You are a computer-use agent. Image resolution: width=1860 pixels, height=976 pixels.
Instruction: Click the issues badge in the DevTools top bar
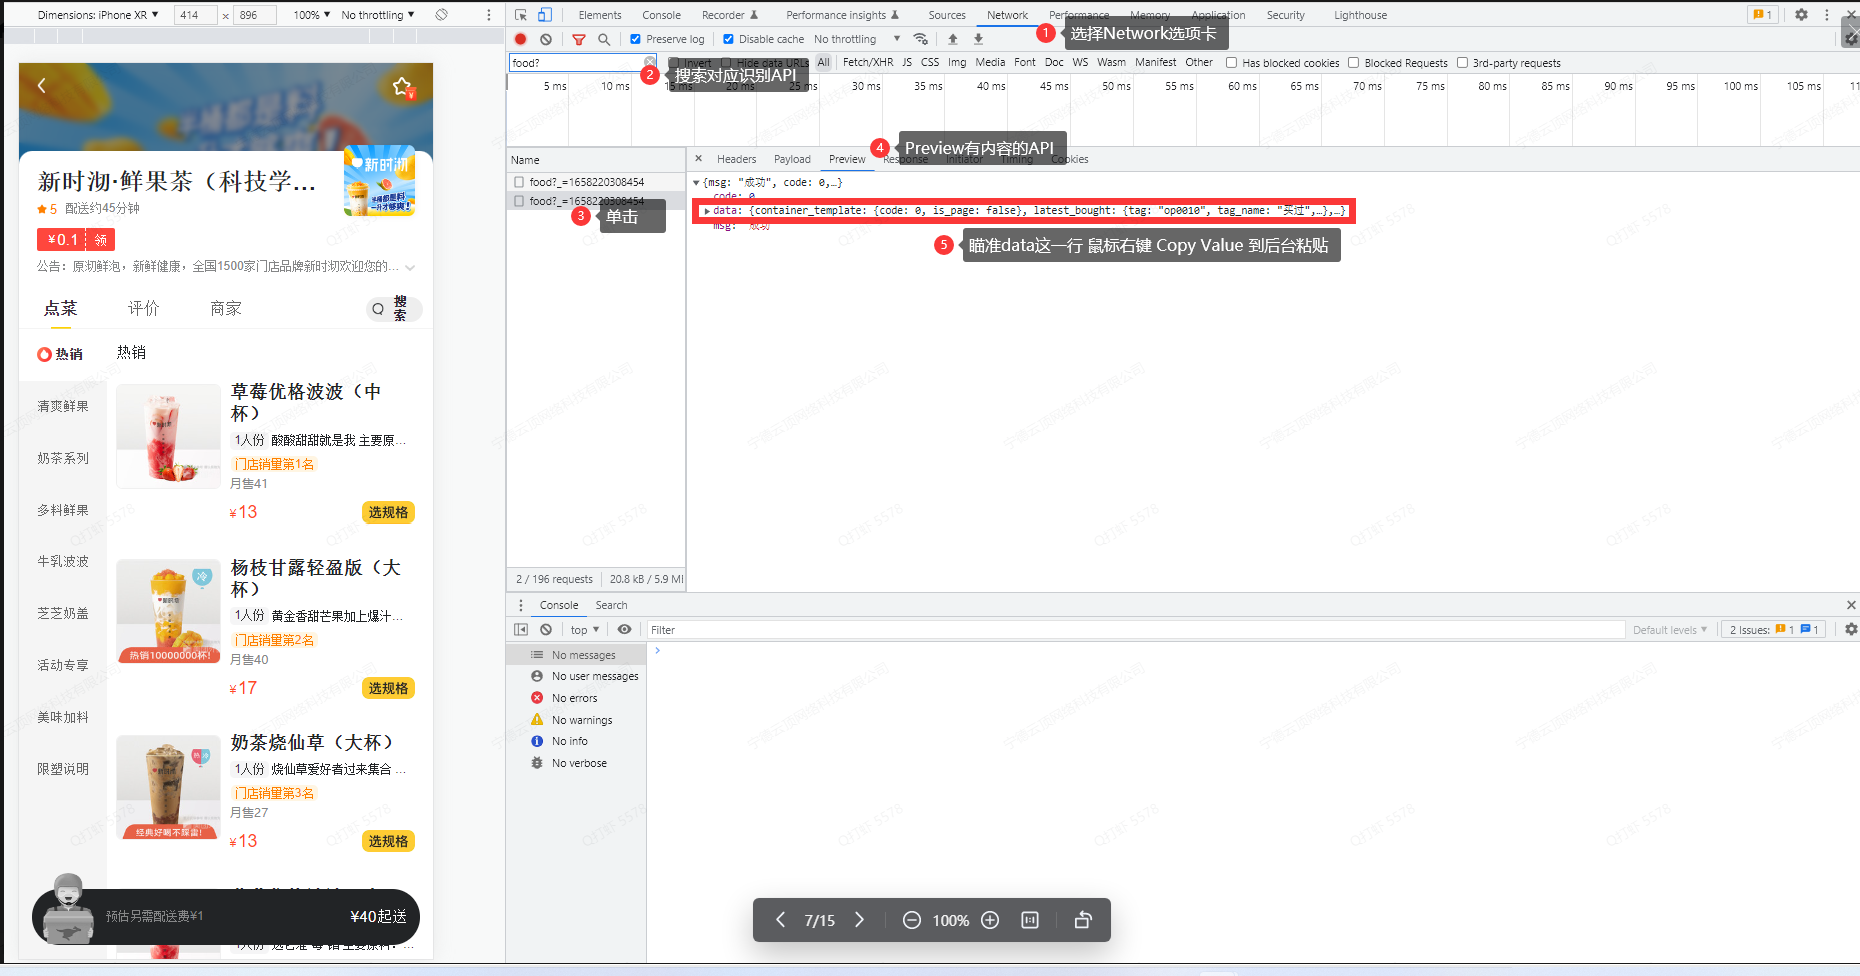pyautogui.click(x=1762, y=15)
